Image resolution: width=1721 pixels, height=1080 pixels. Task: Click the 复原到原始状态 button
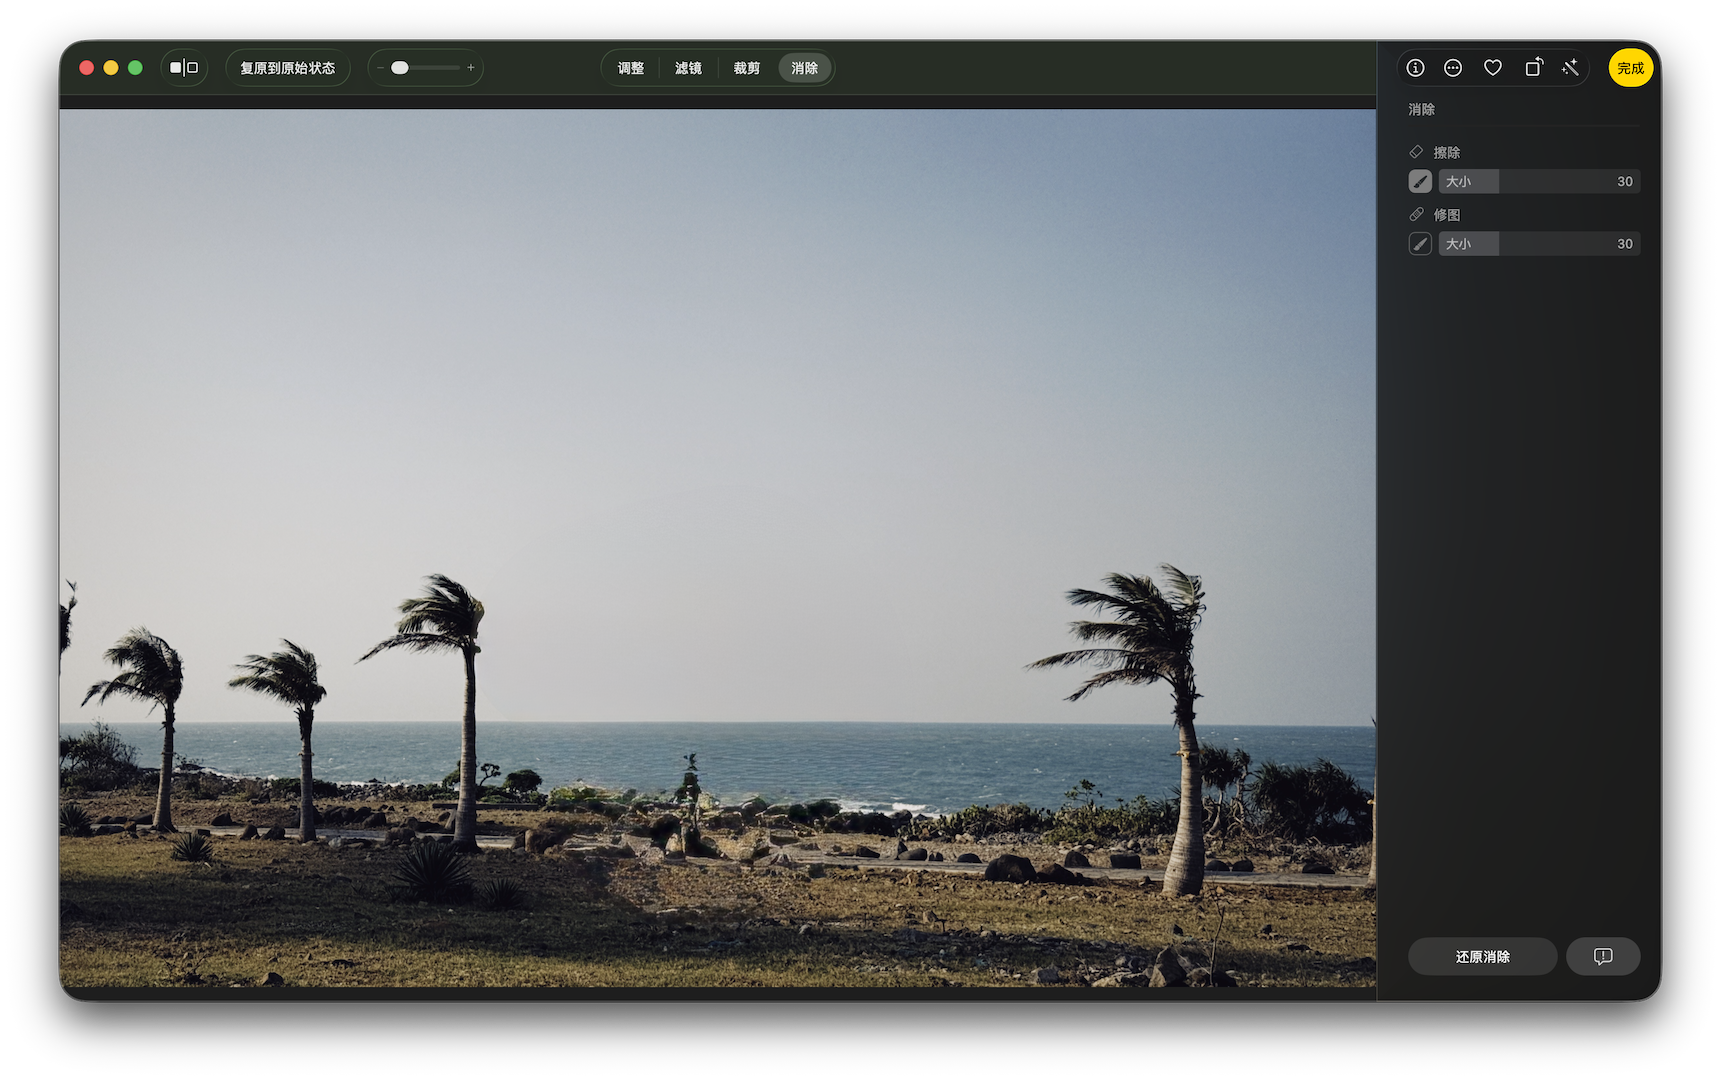[x=288, y=68]
